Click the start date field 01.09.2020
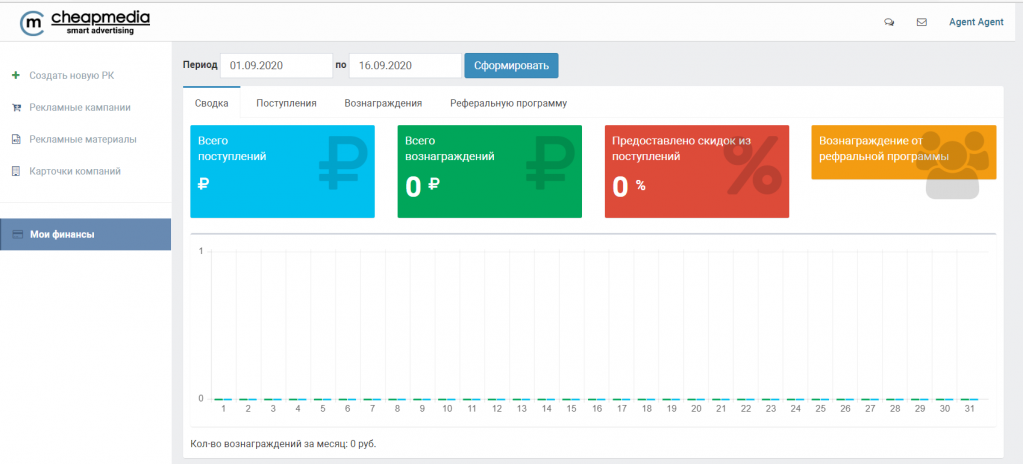1023x464 pixels. (276, 66)
